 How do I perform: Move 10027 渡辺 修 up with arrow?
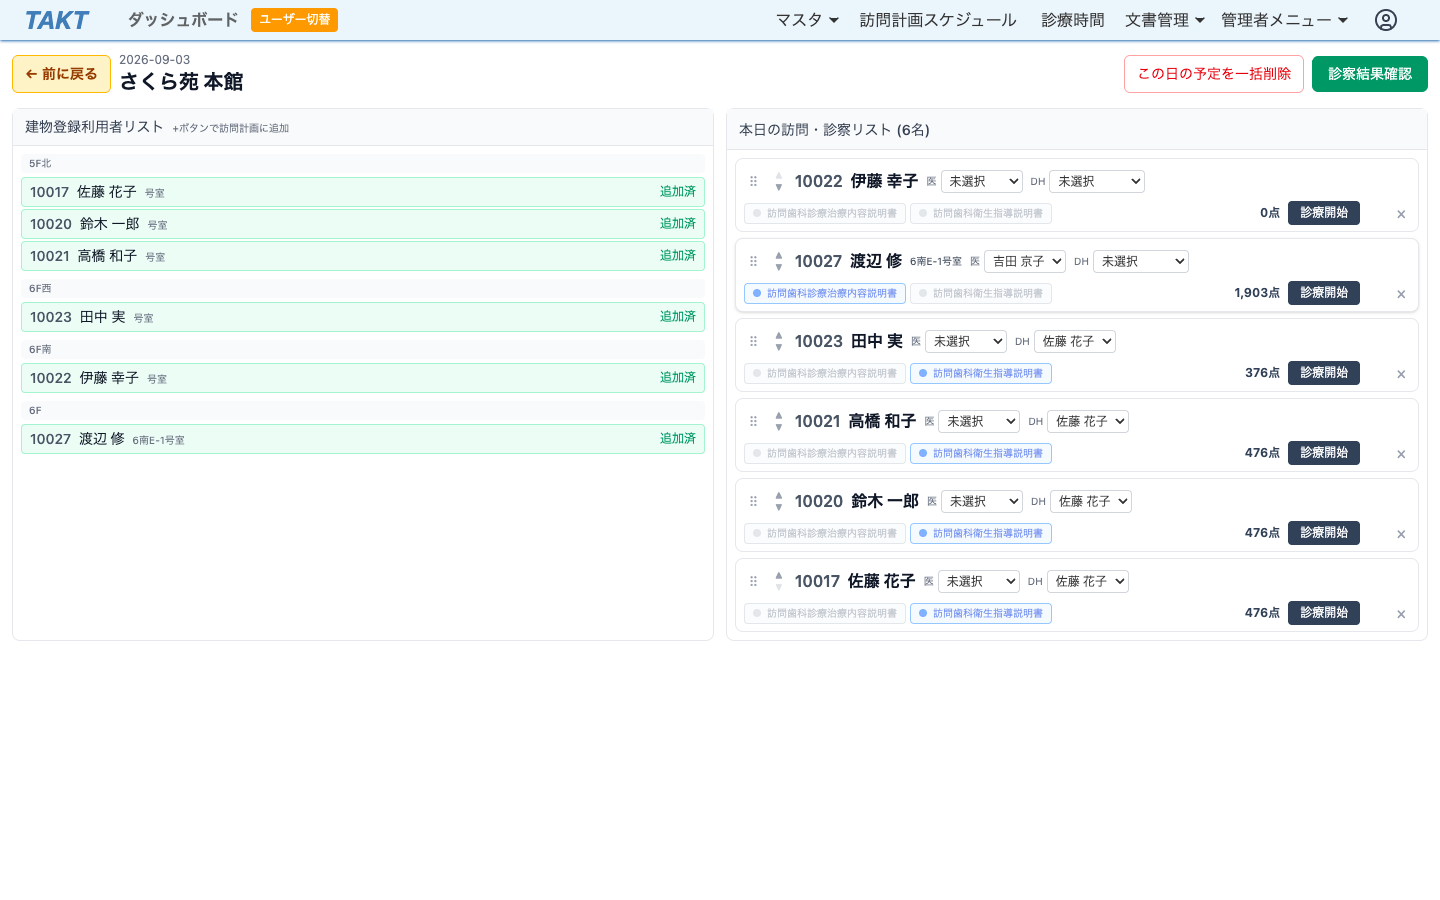click(x=779, y=255)
